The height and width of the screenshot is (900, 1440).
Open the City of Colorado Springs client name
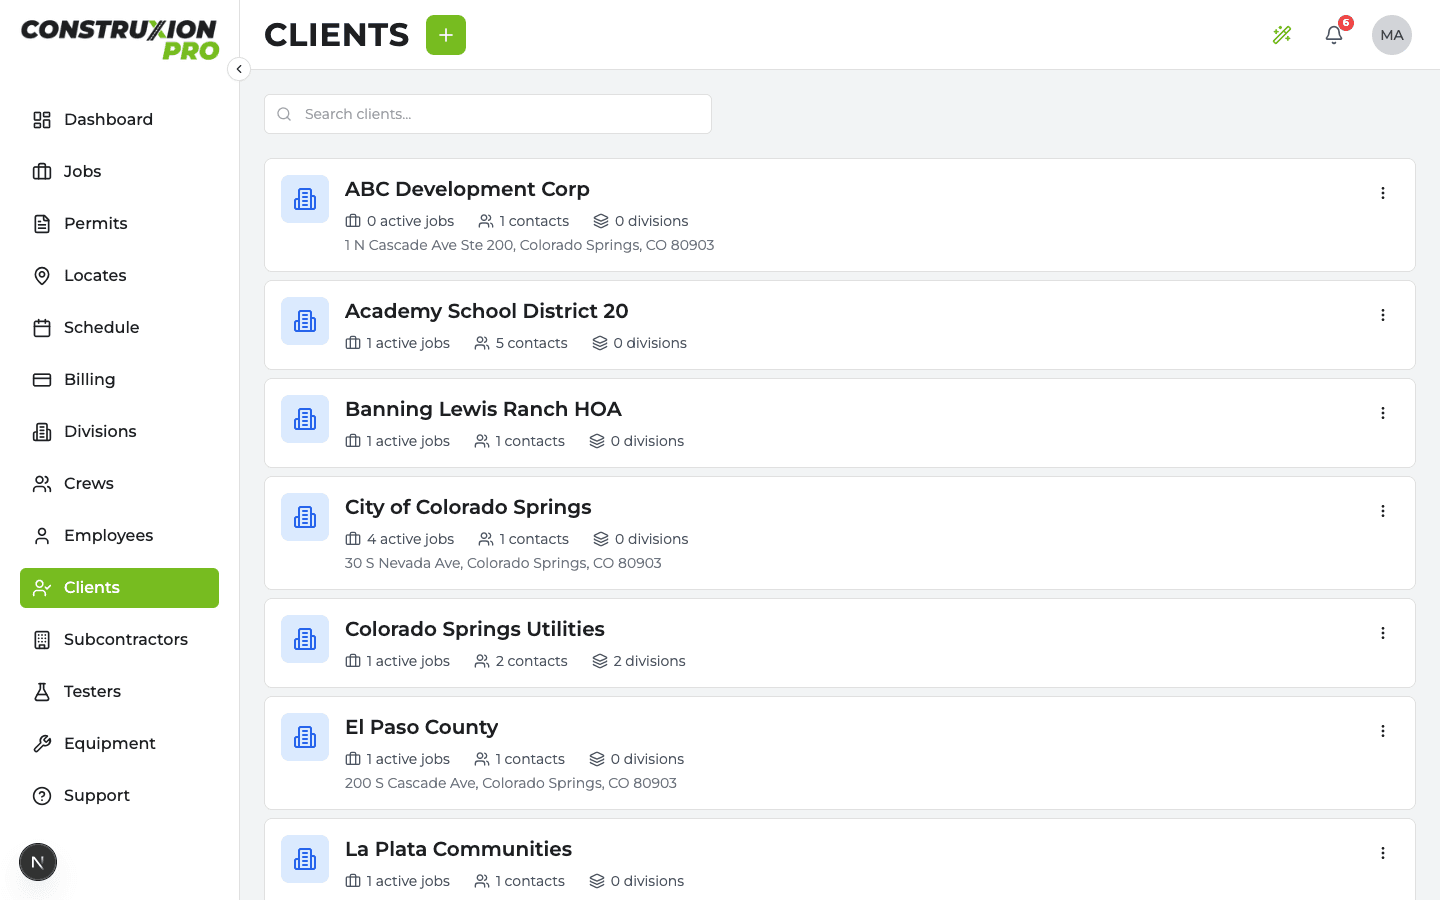coord(468,507)
